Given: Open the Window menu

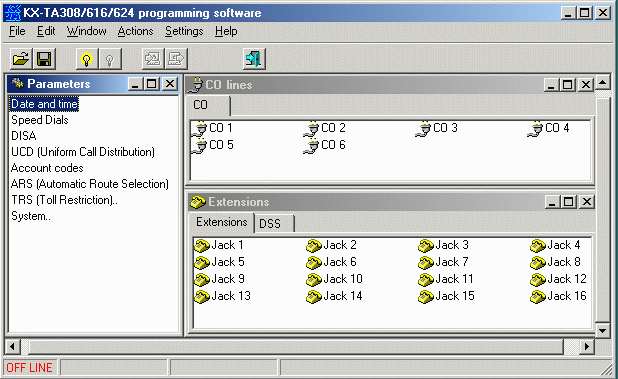Looking at the screenshot, I should tap(86, 31).
